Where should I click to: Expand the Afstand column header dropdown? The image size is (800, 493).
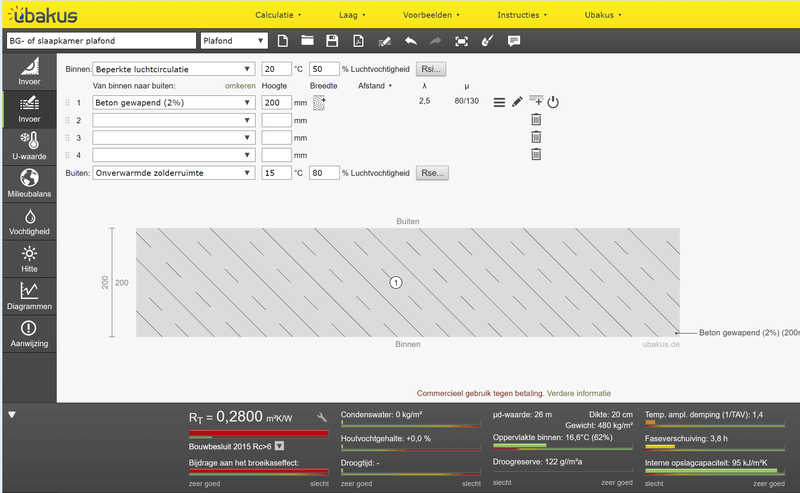coord(375,86)
